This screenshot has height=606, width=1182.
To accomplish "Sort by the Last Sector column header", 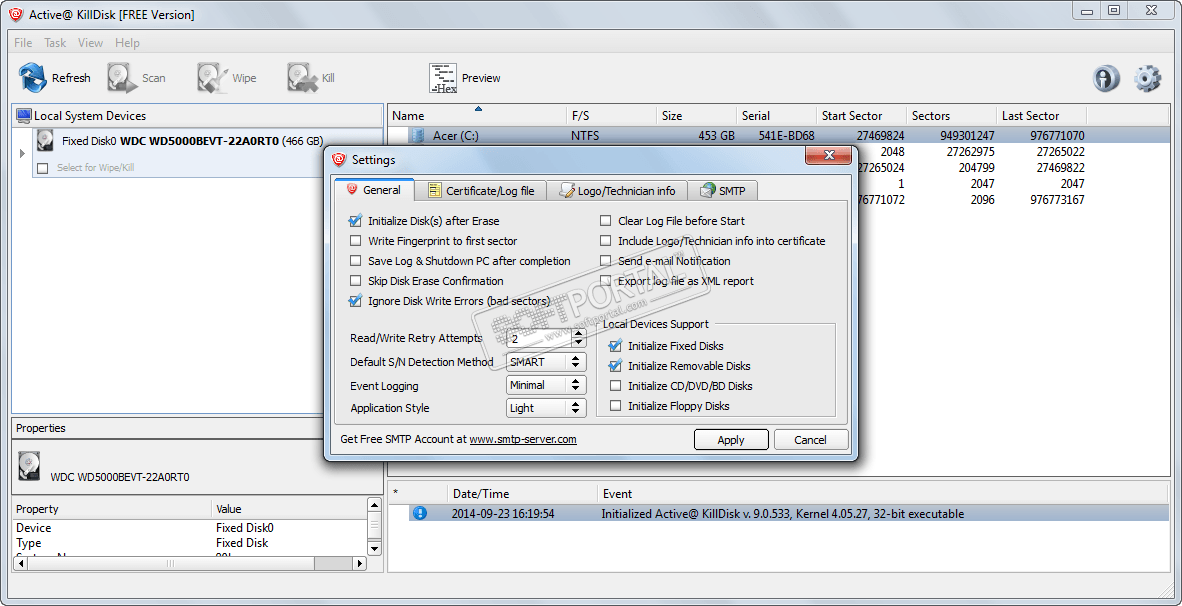I will [1041, 115].
